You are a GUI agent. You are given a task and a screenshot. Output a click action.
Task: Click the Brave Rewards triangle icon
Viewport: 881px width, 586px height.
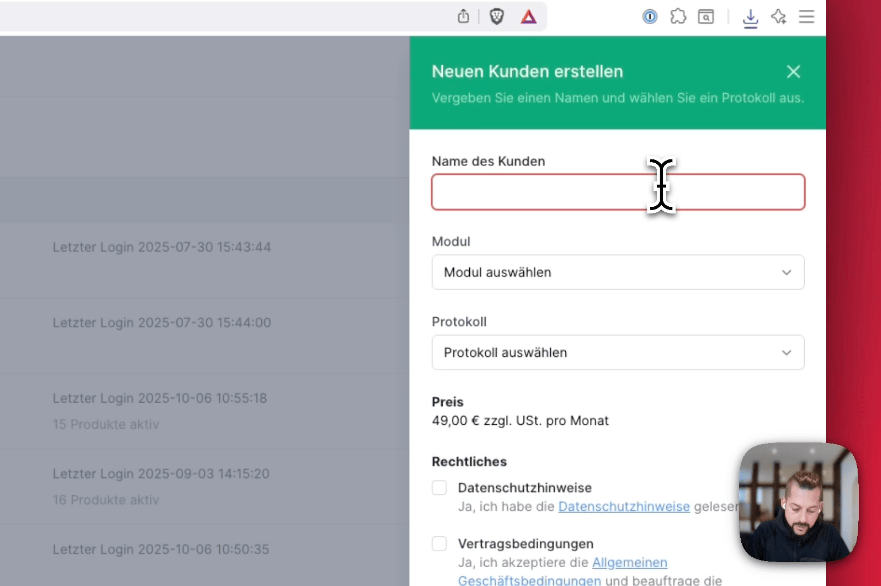pyautogui.click(x=528, y=16)
